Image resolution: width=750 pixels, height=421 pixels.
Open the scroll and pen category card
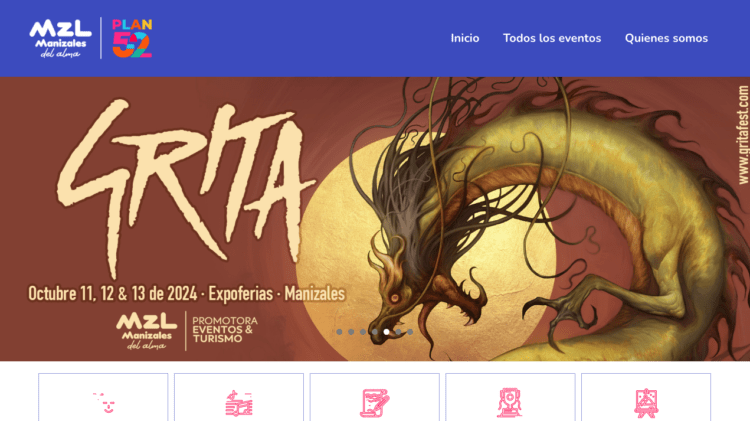click(375, 397)
